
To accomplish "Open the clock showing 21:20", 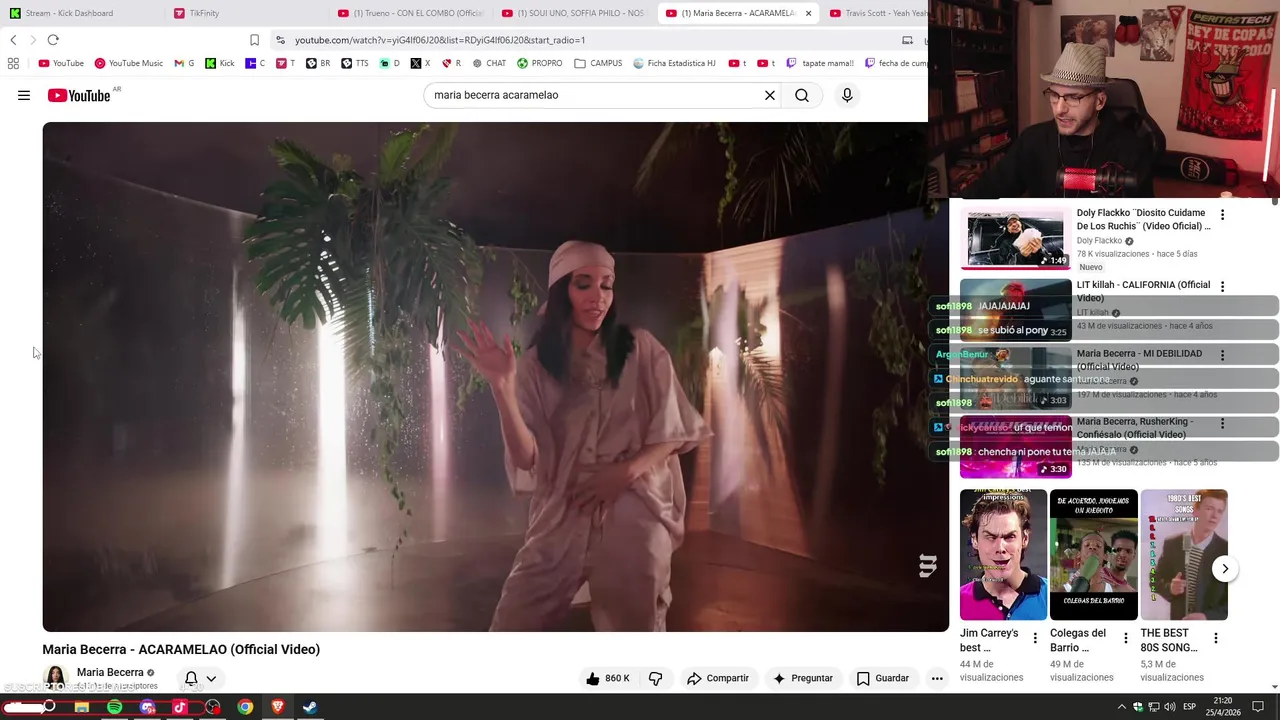I will [1222, 707].
